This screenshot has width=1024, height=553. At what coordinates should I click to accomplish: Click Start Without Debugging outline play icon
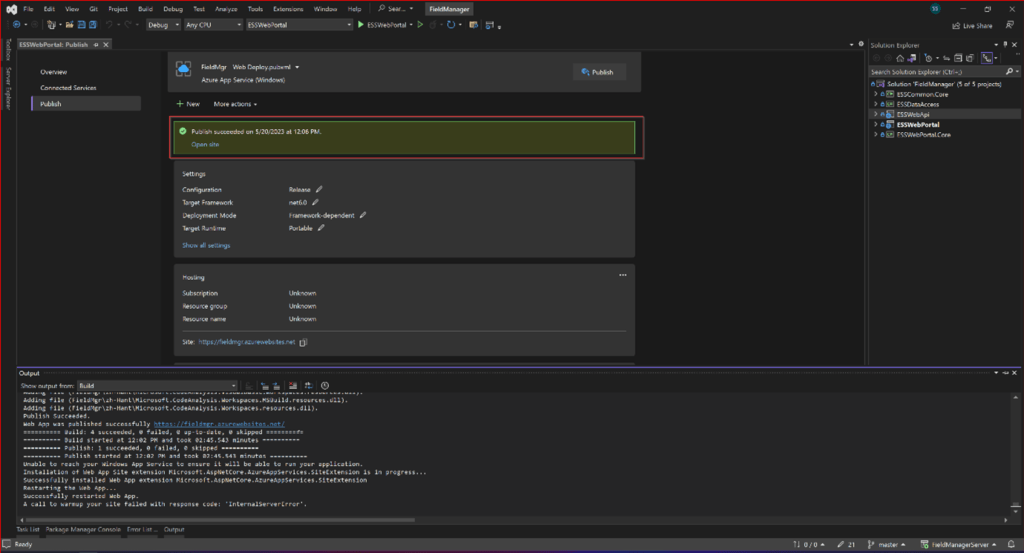420,25
